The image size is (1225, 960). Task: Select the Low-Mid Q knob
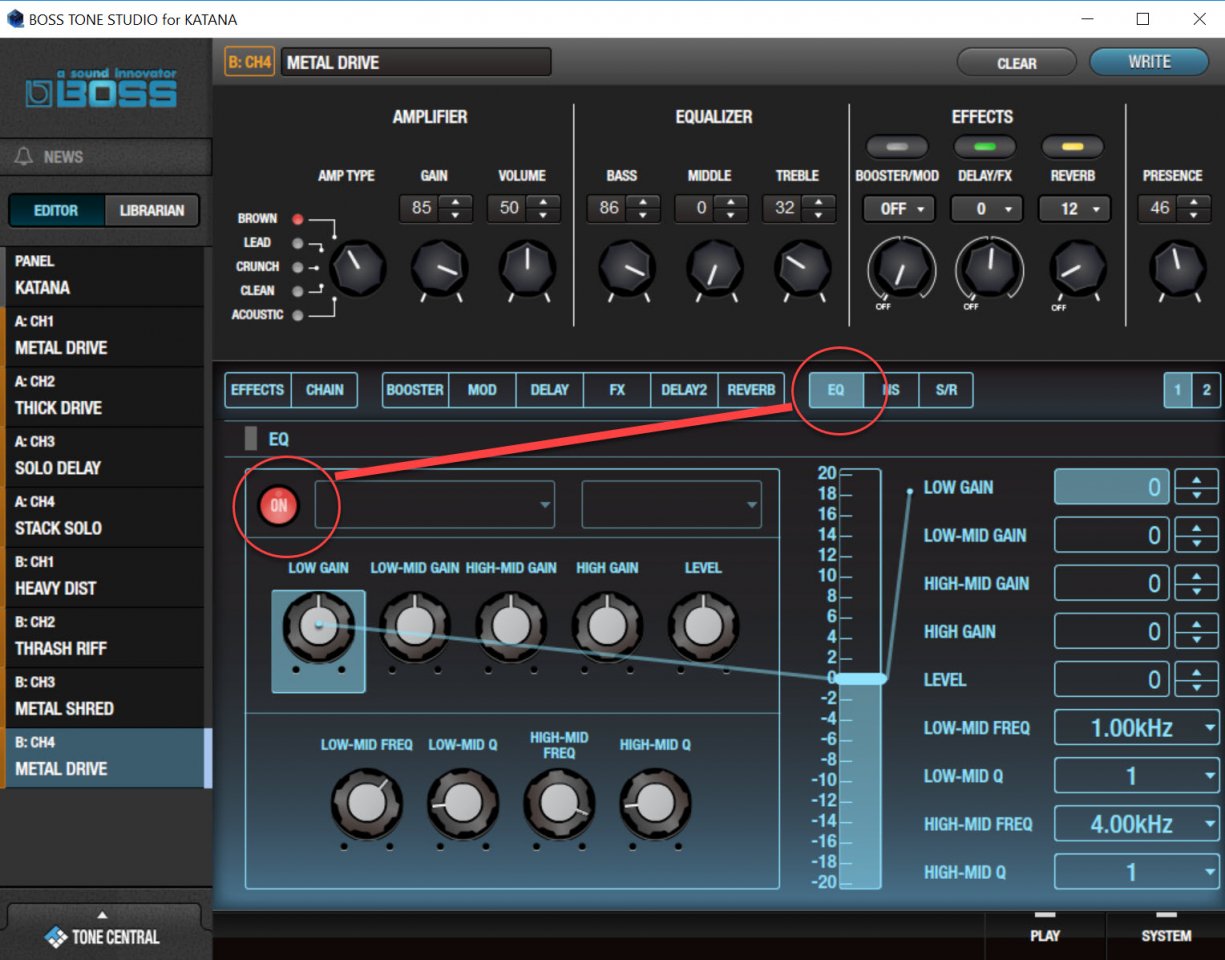(463, 805)
